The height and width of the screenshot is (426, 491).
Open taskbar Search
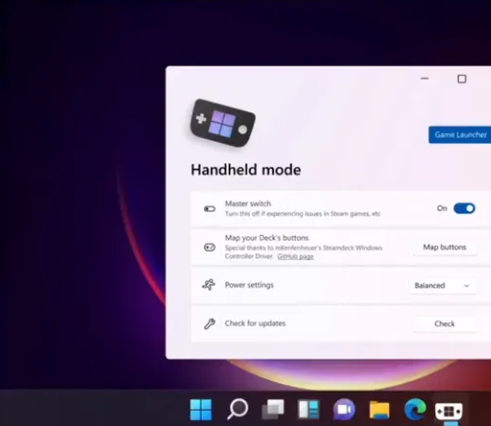237,409
